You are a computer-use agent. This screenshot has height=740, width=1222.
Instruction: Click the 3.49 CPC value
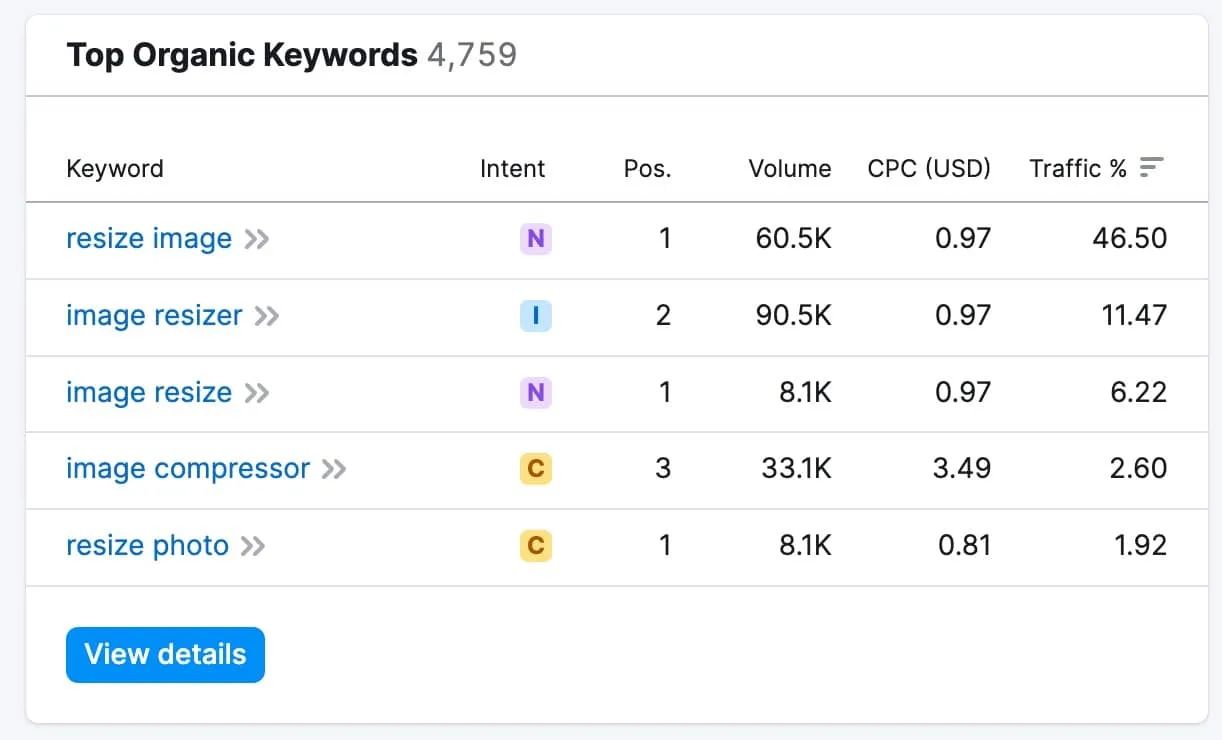coord(962,469)
